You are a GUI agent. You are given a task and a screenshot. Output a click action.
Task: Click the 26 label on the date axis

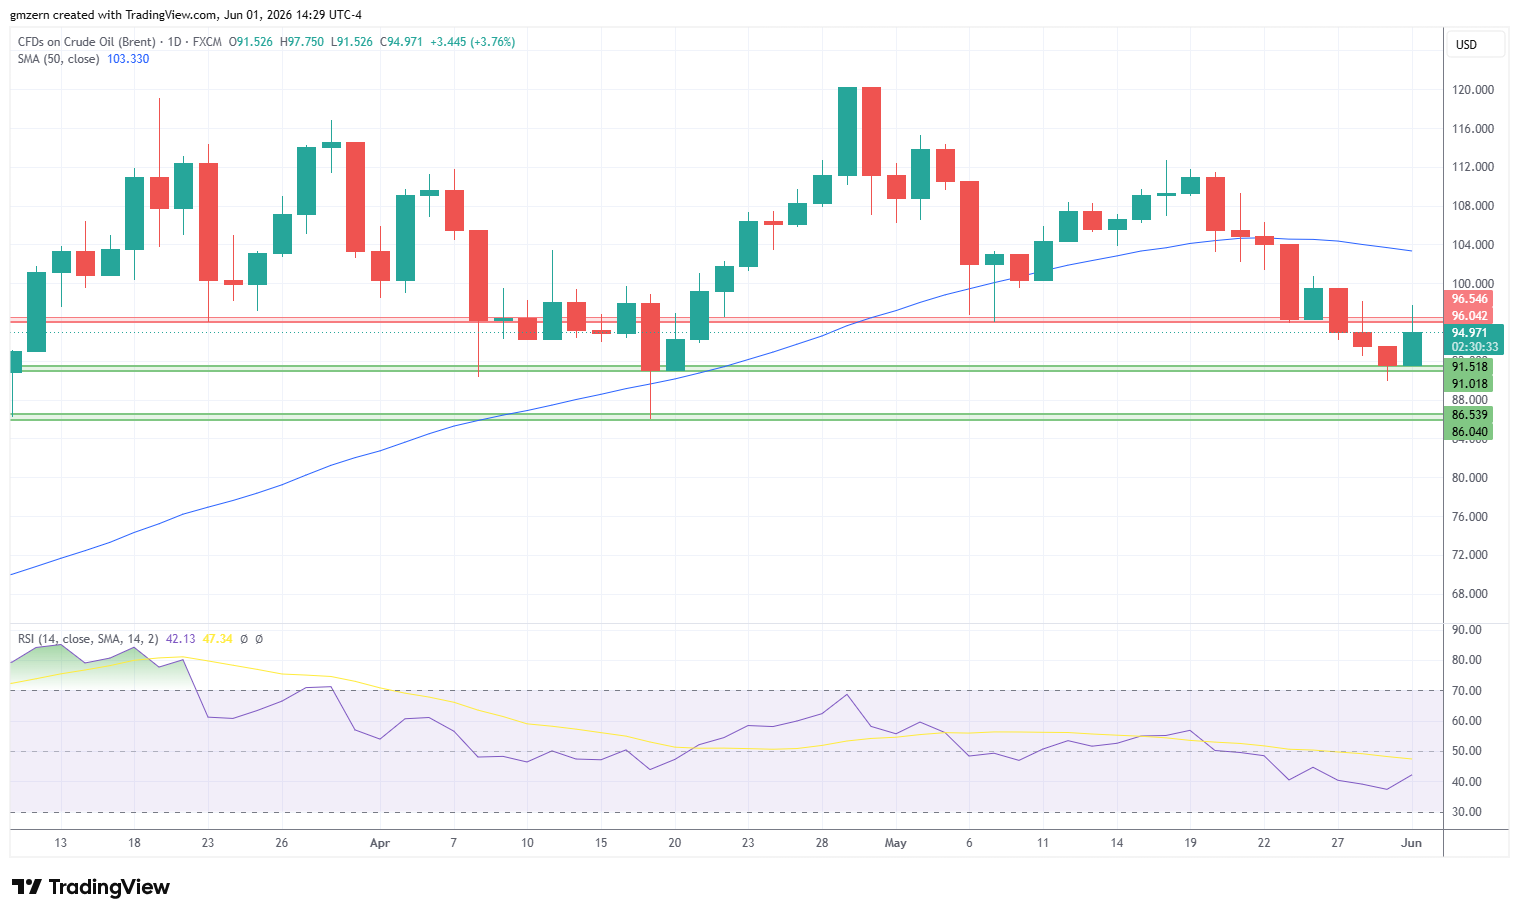pyautogui.click(x=282, y=843)
